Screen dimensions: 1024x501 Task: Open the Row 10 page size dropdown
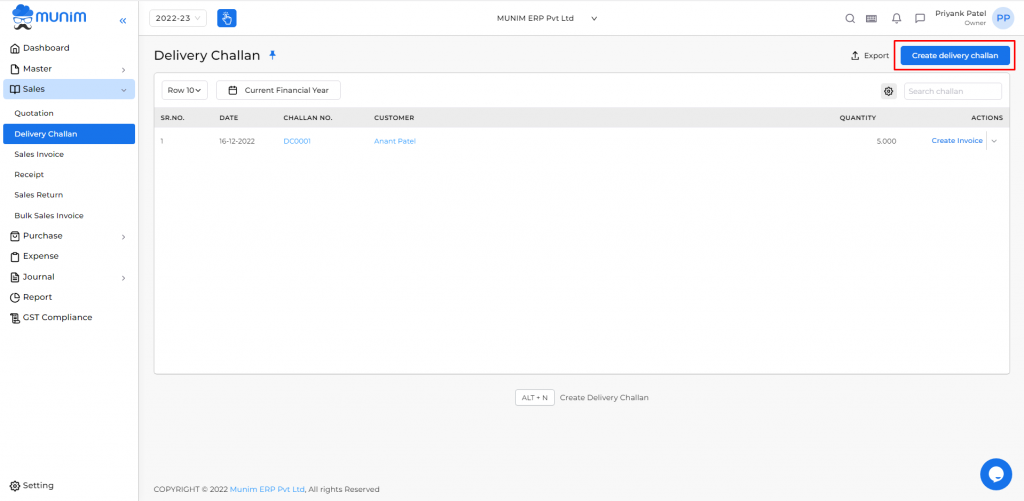184,90
